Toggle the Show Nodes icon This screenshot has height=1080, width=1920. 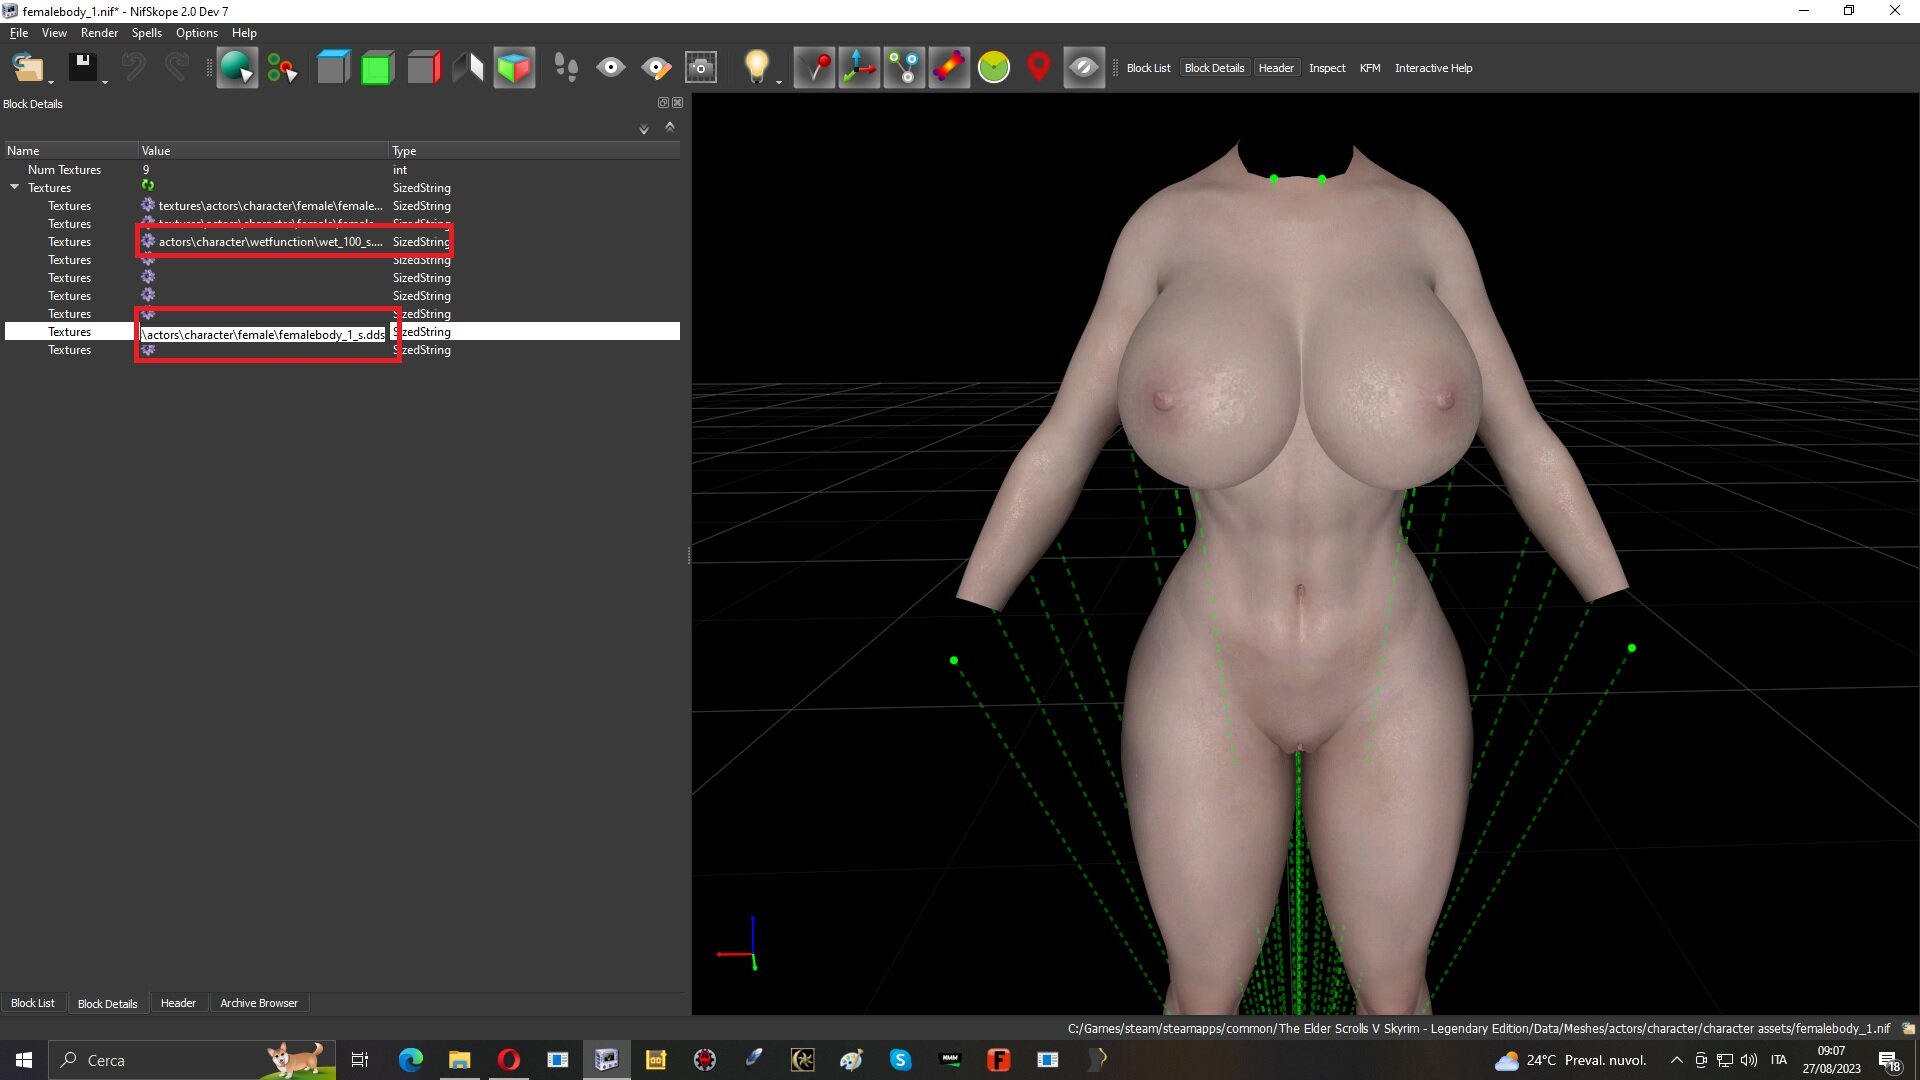[904, 68]
